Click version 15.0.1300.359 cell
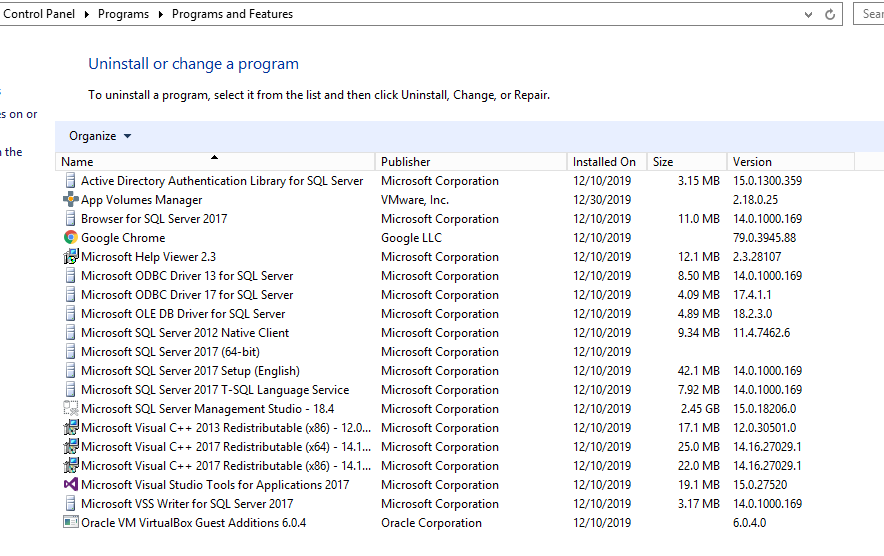Viewport: 884px width, 556px height. pos(767,180)
